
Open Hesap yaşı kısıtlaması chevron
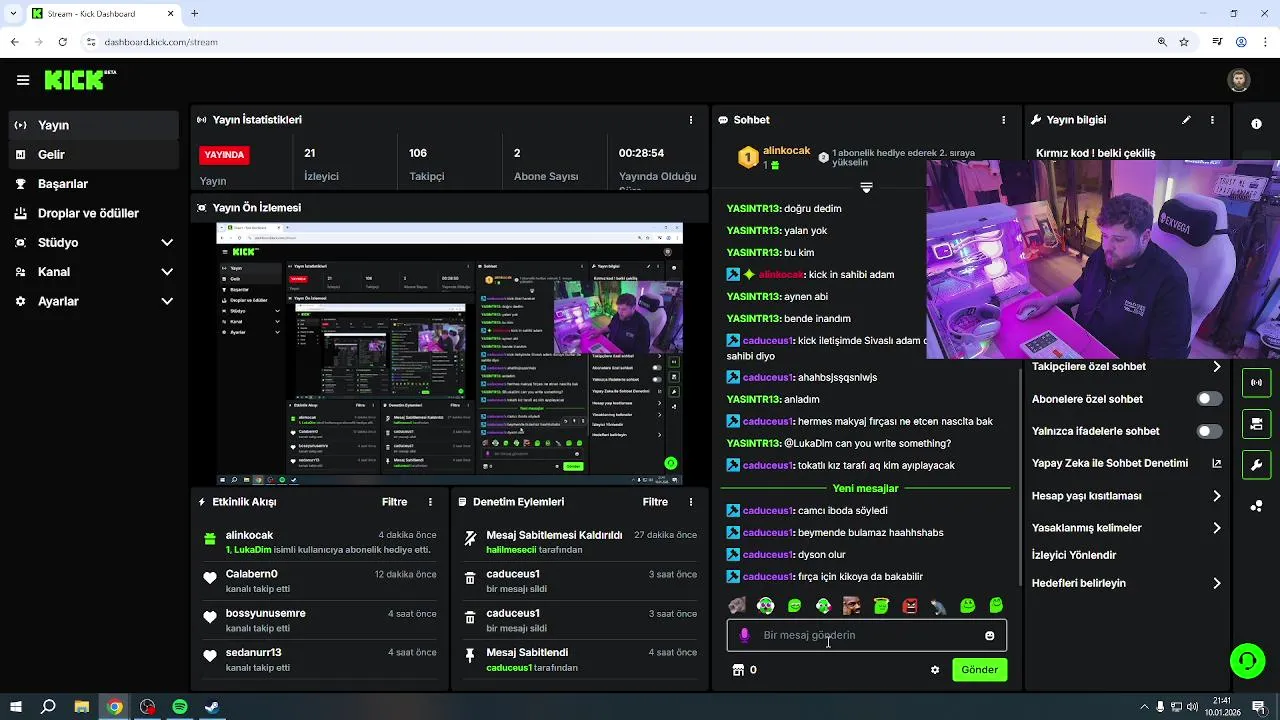1217,496
